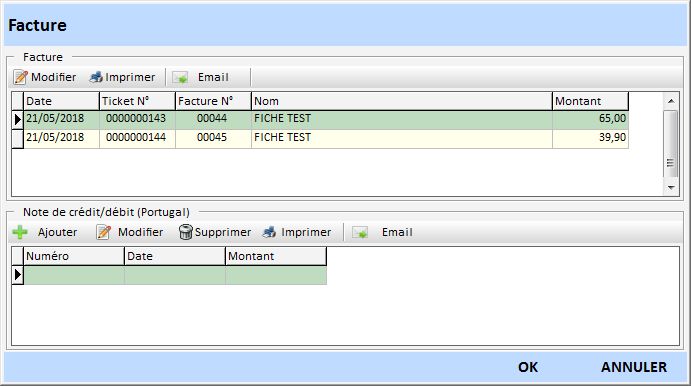This screenshot has width=691, height=386.
Task: Click the Email icon in credit note toolbar
Action: [x=360, y=233]
